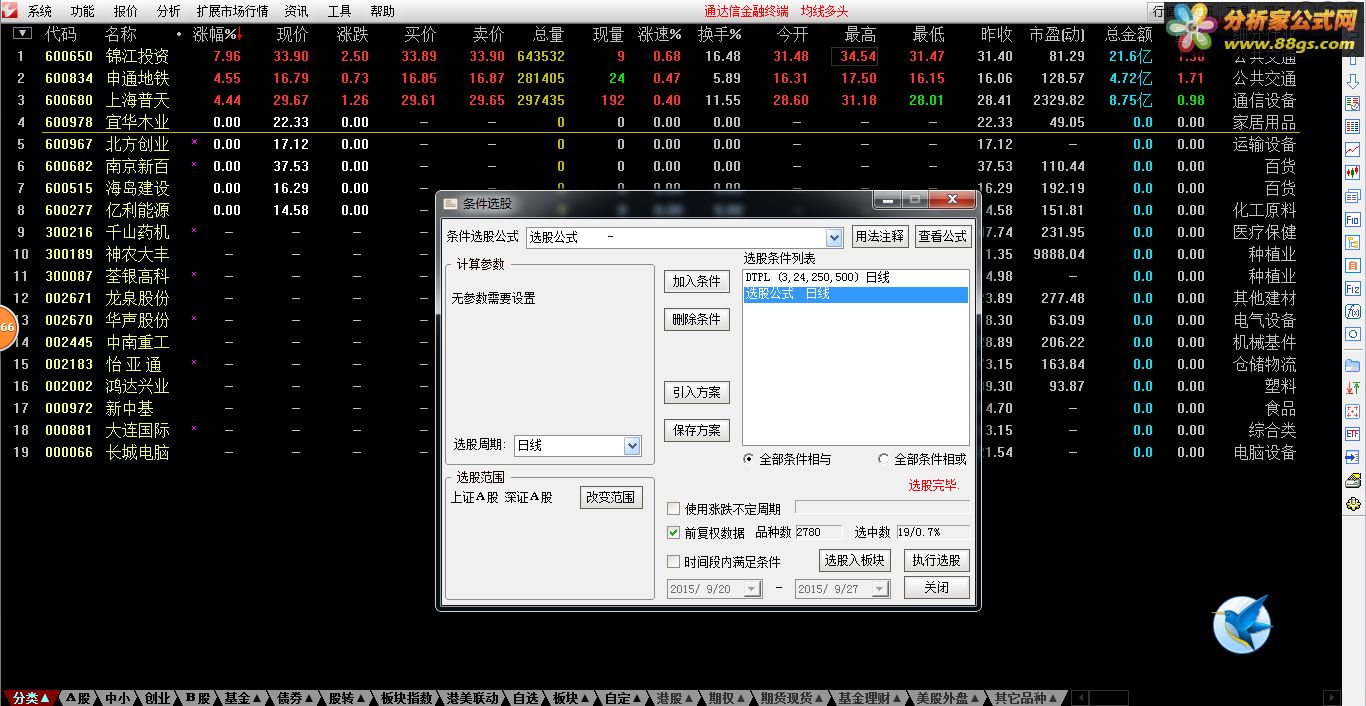
Task: Open the 分析 menu
Action: pos(169,11)
